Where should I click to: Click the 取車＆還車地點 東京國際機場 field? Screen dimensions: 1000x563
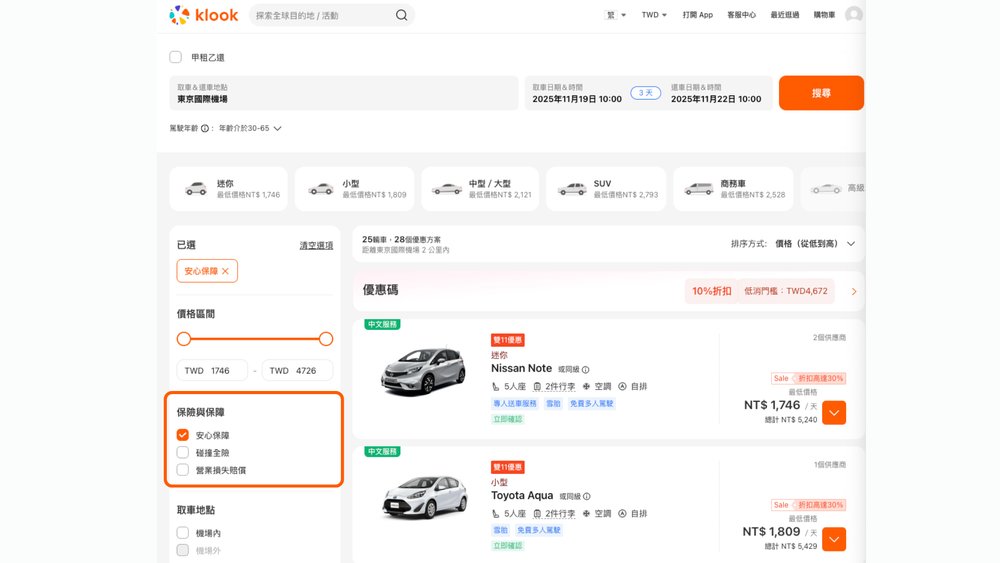pyautogui.click(x=344, y=93)
